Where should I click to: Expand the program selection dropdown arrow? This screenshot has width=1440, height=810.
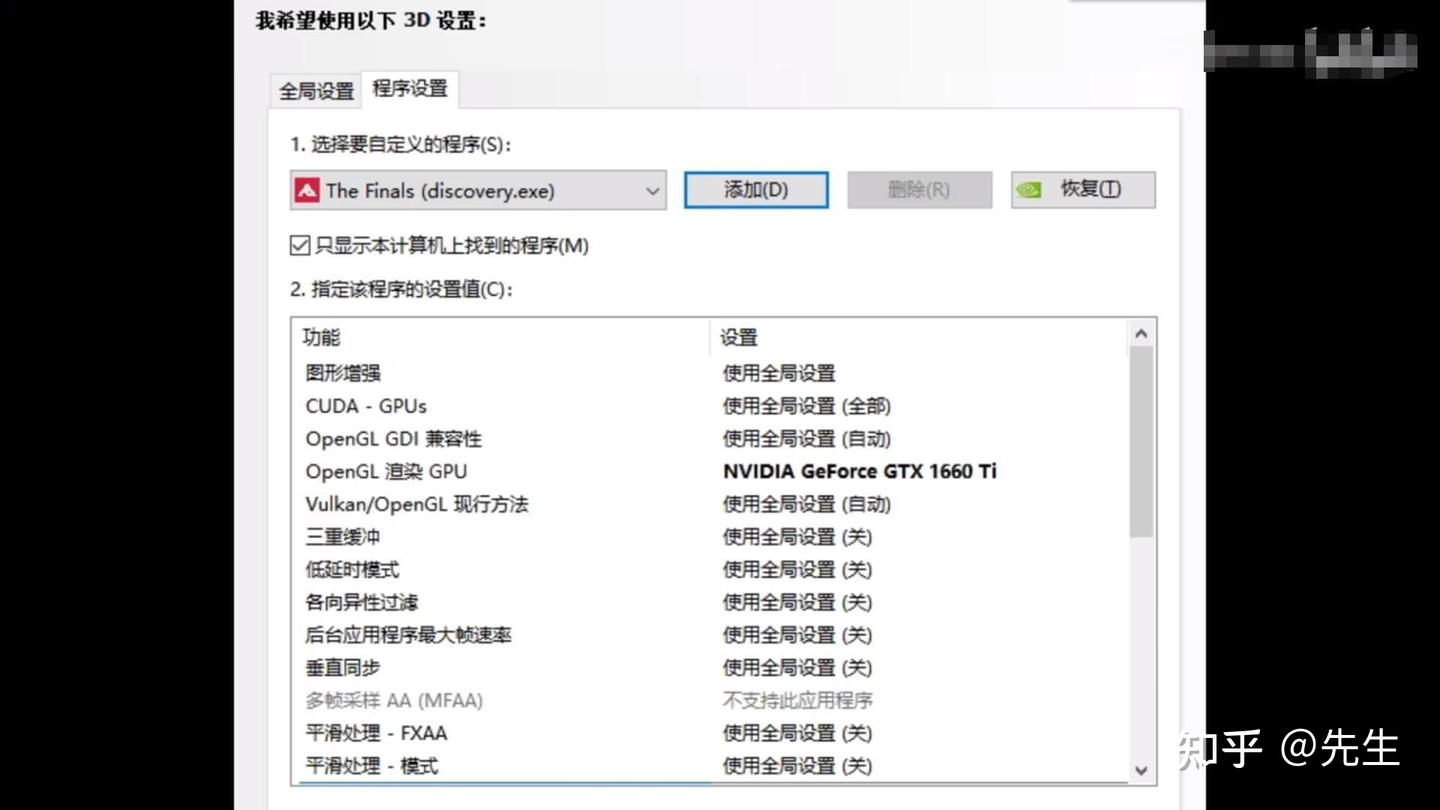[652, 190]
